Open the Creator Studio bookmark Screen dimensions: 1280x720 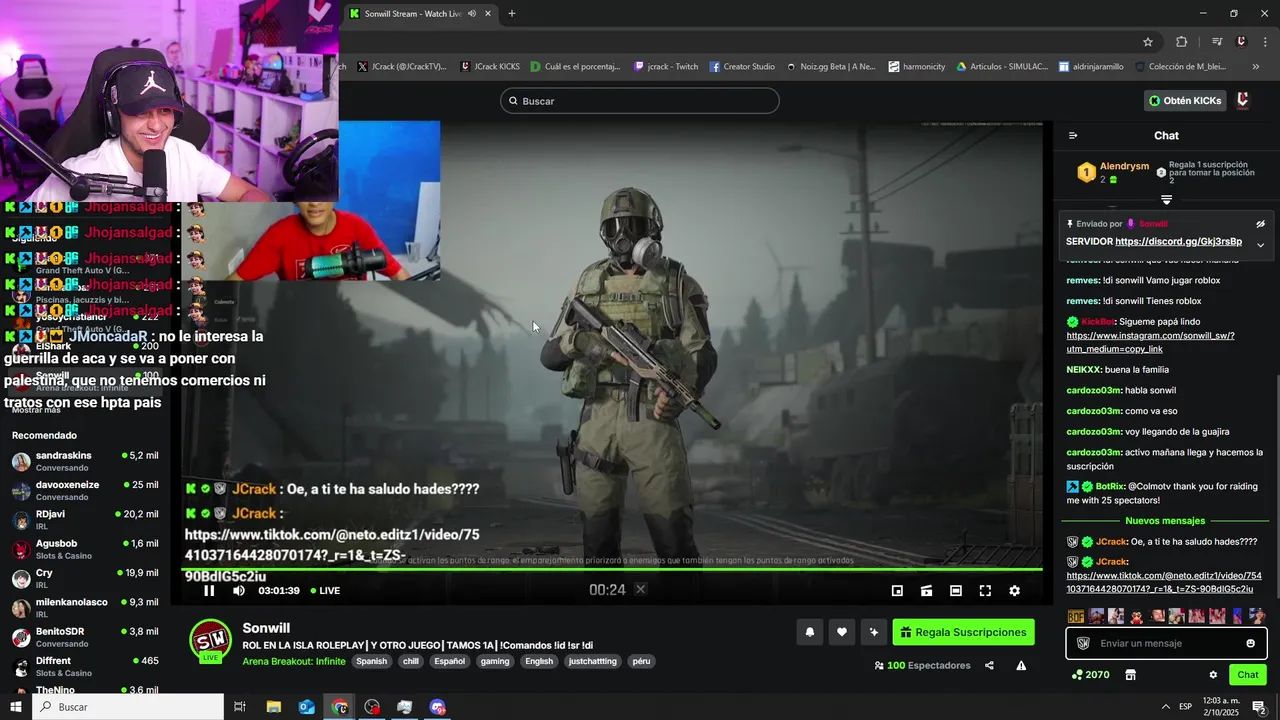point(742,67)
